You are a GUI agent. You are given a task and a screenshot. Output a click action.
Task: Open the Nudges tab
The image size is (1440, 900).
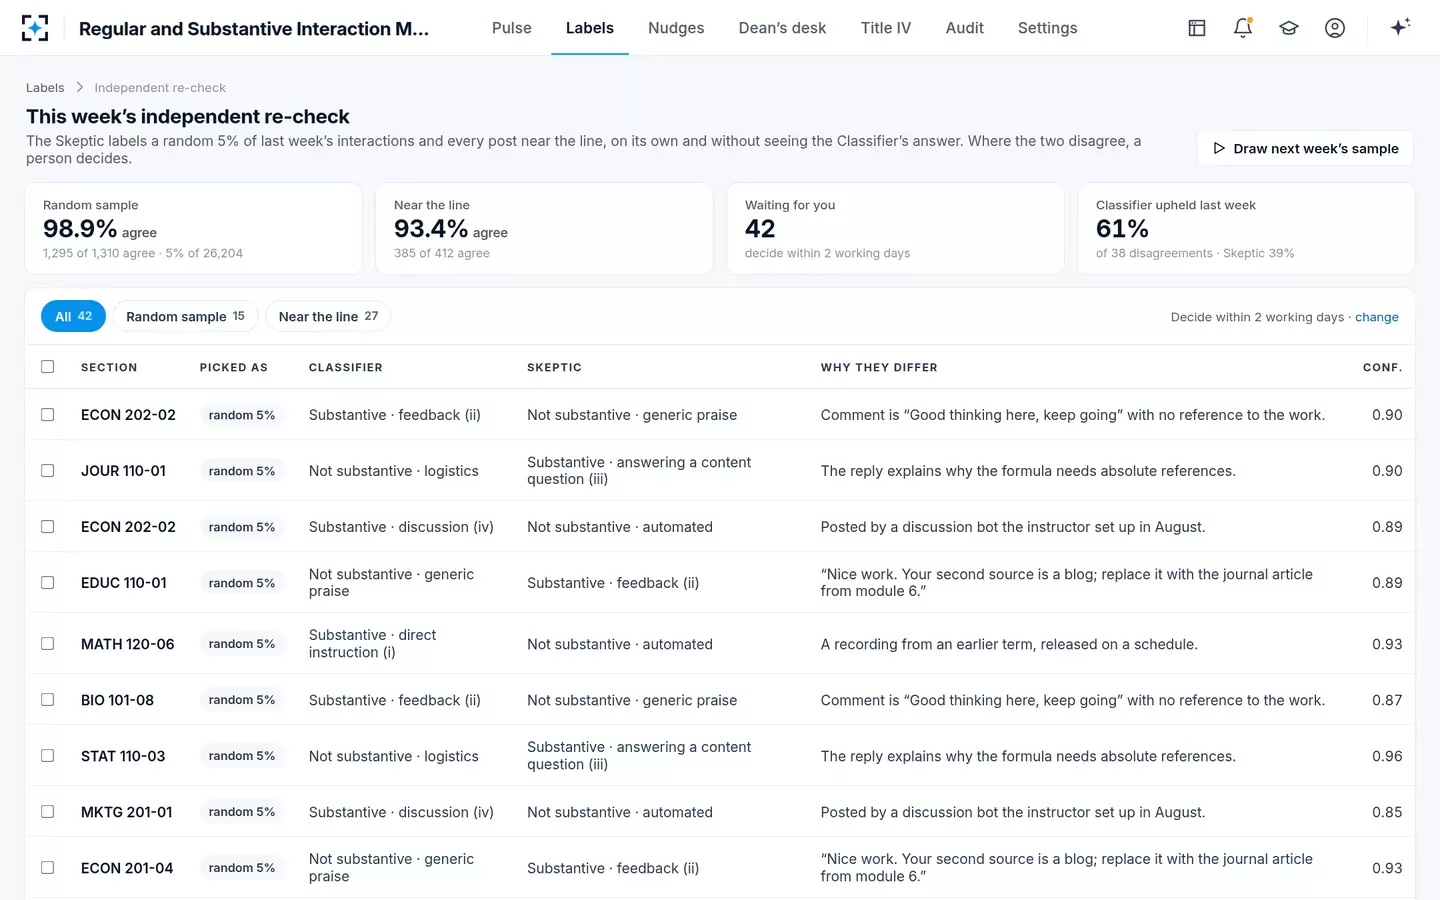(x=676, y=28)
